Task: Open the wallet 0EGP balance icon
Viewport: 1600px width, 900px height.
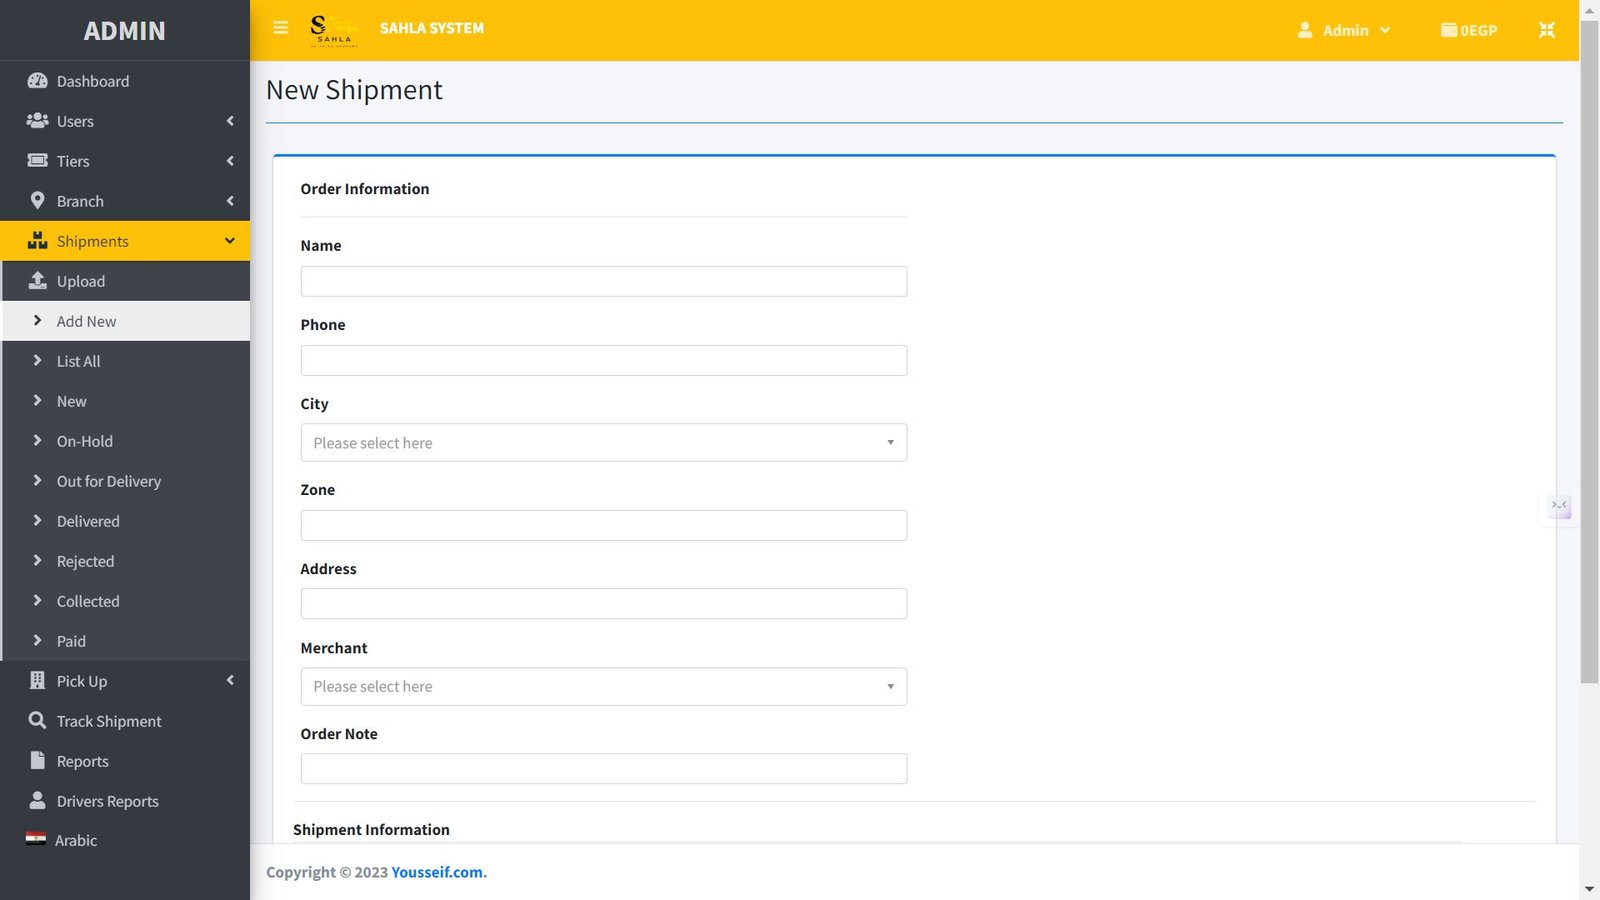Action: (x=1449, y=30)
